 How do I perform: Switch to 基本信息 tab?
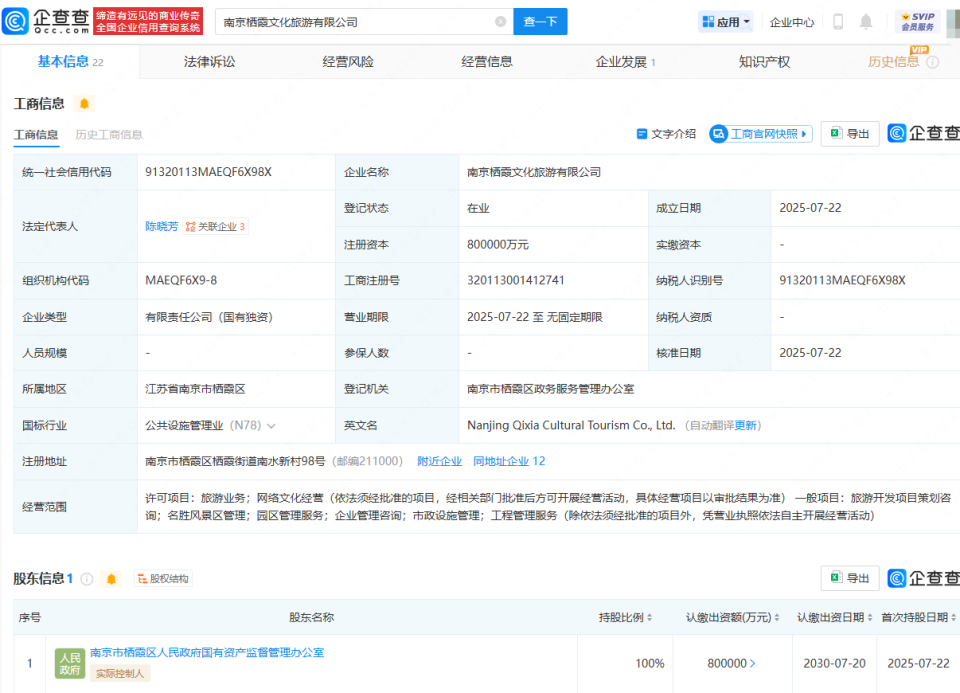point(70,62)
